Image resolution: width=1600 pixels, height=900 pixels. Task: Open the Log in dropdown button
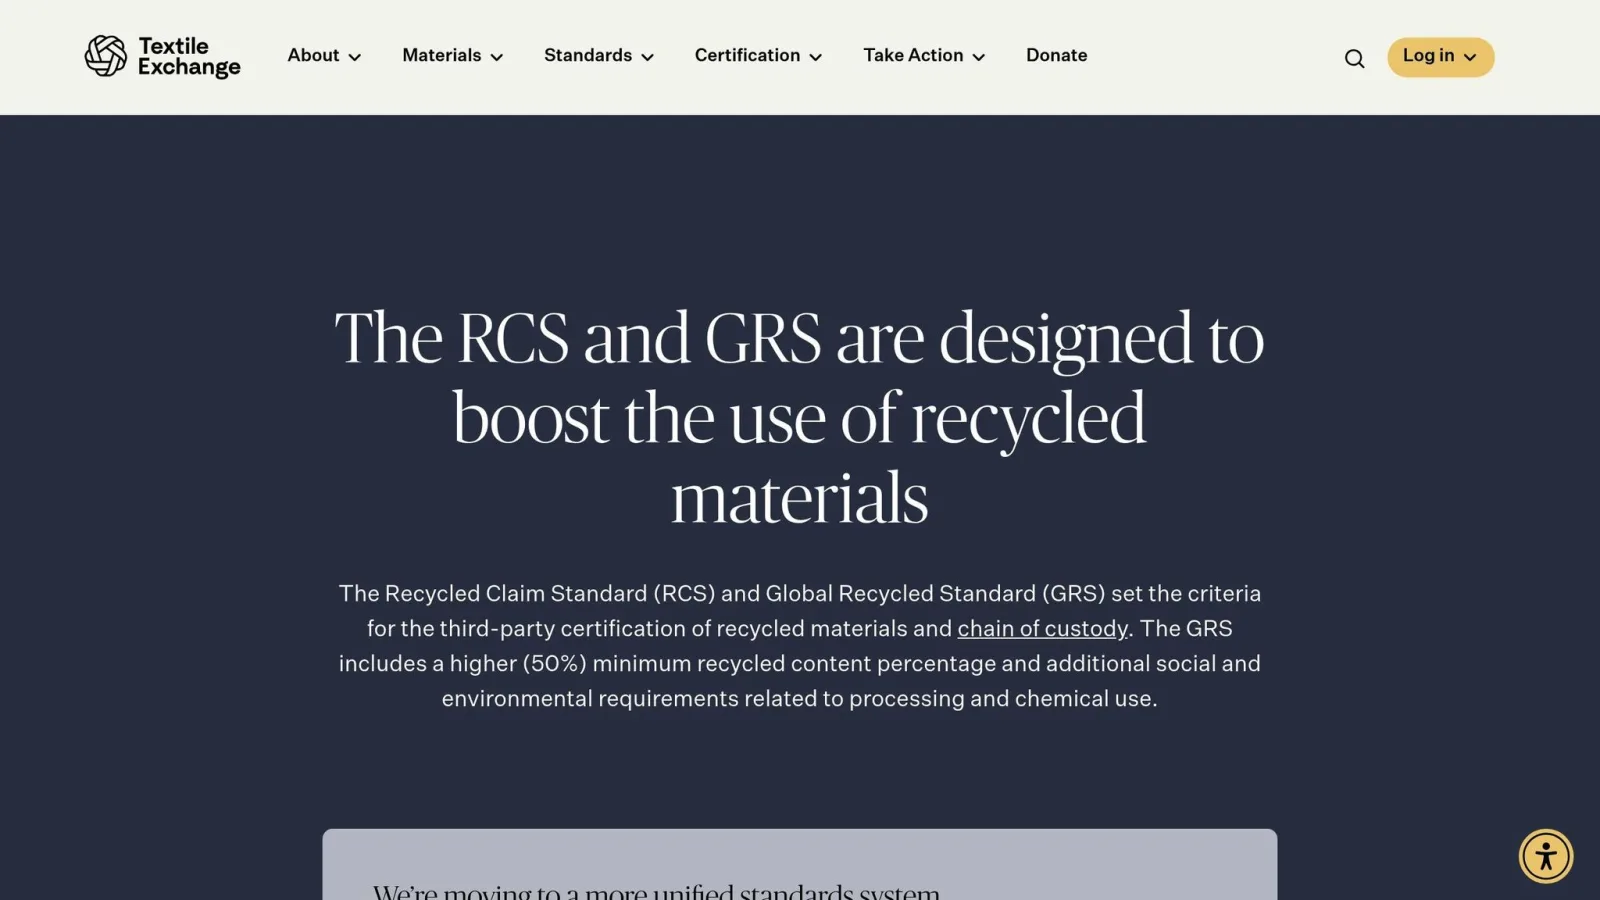click(x=1440, y=57)
